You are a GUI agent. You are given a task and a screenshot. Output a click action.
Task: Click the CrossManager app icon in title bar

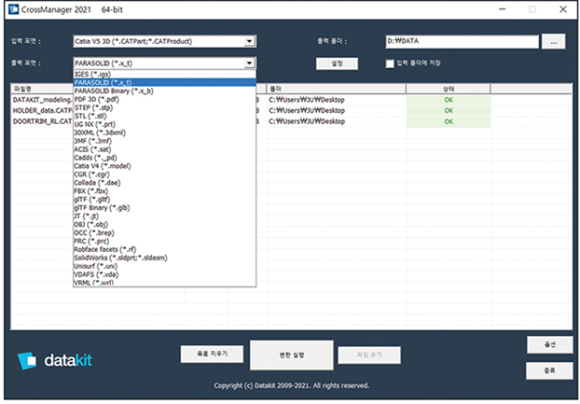coord(13,9)
